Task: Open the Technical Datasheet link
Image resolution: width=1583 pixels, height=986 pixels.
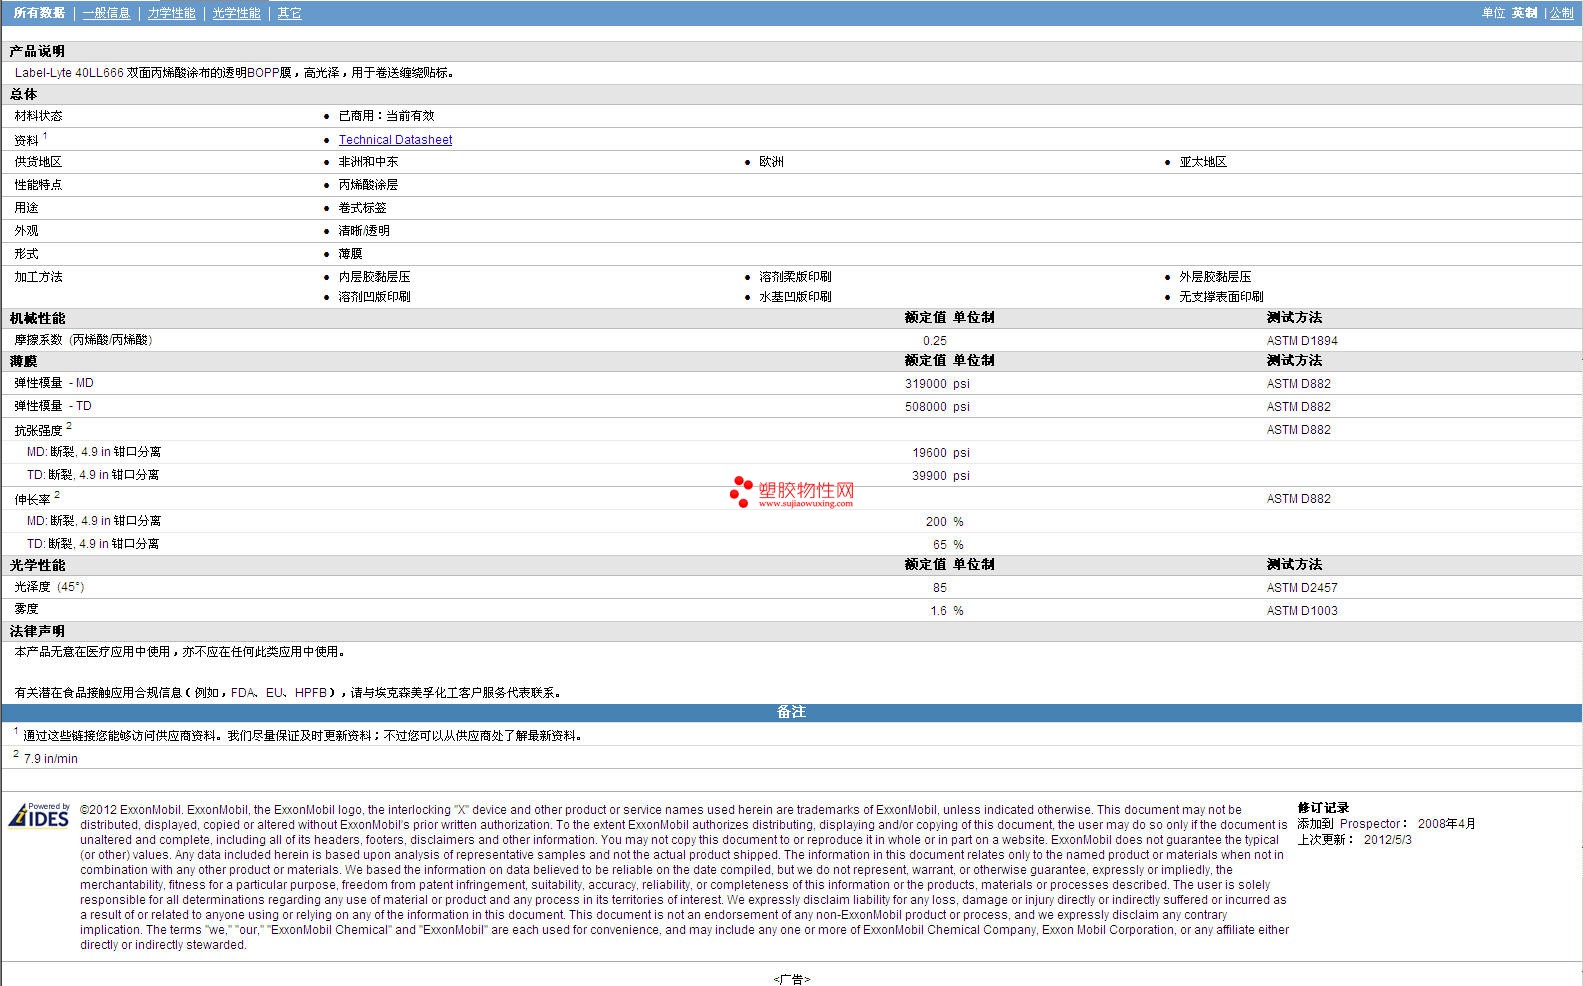Action: [x=395, y=140]
